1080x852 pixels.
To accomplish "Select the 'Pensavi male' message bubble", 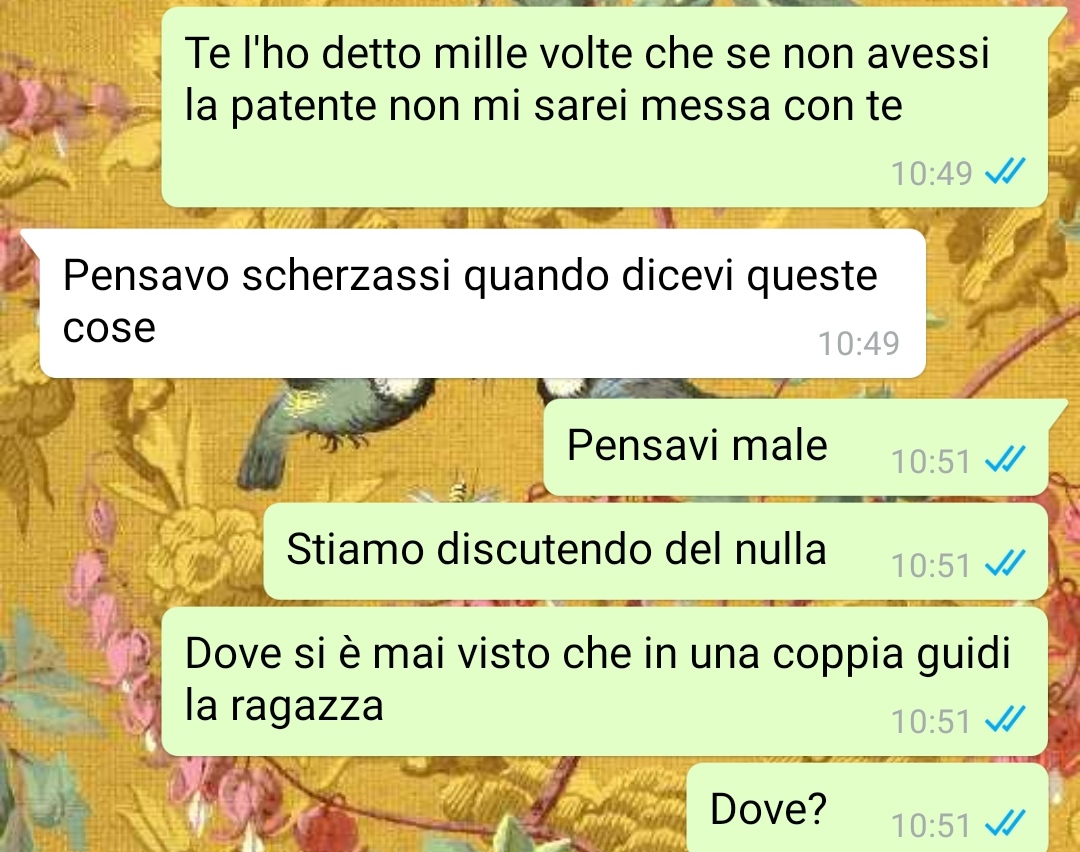I will (796, 448).
